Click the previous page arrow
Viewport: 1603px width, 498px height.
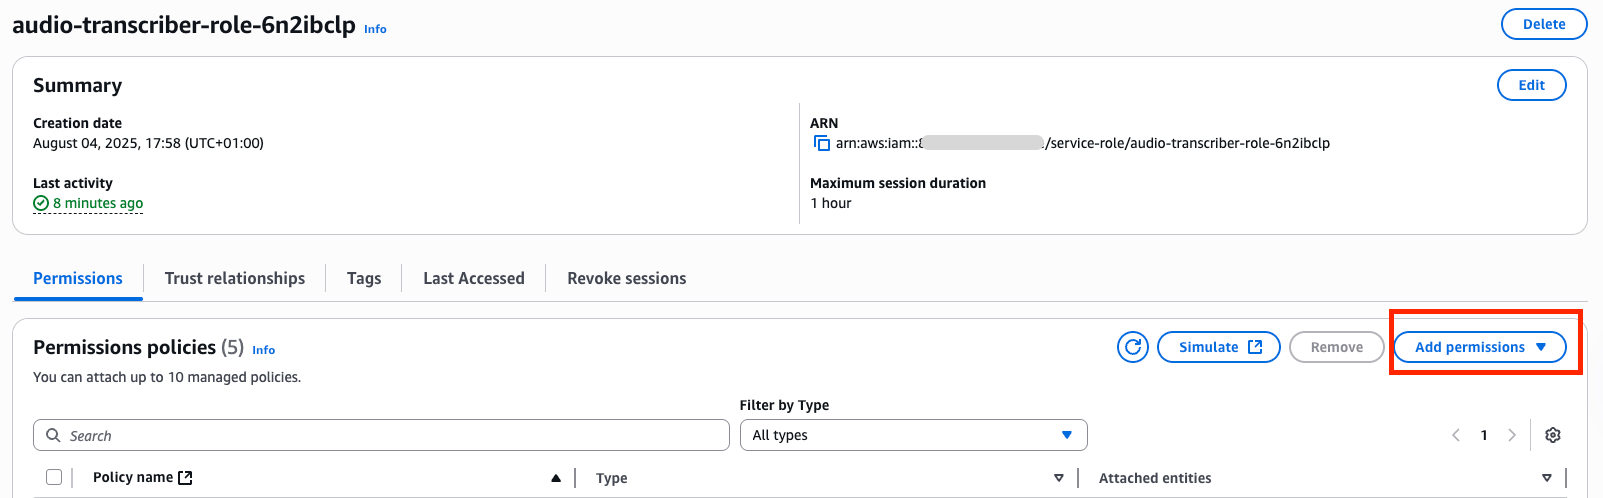point(1456,435)
